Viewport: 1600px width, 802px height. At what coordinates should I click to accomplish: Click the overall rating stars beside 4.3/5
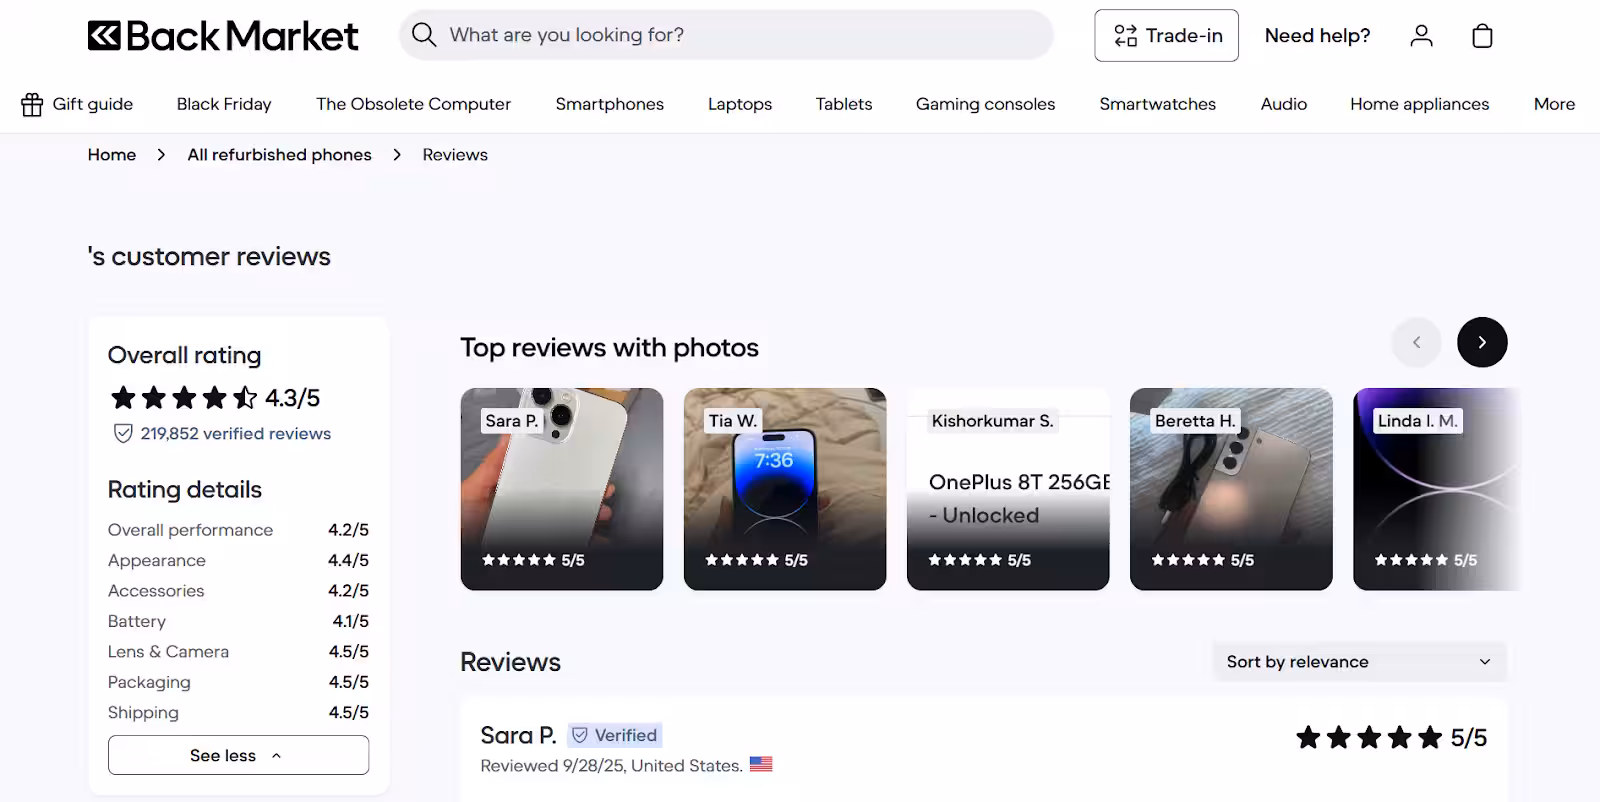point(184,398)
